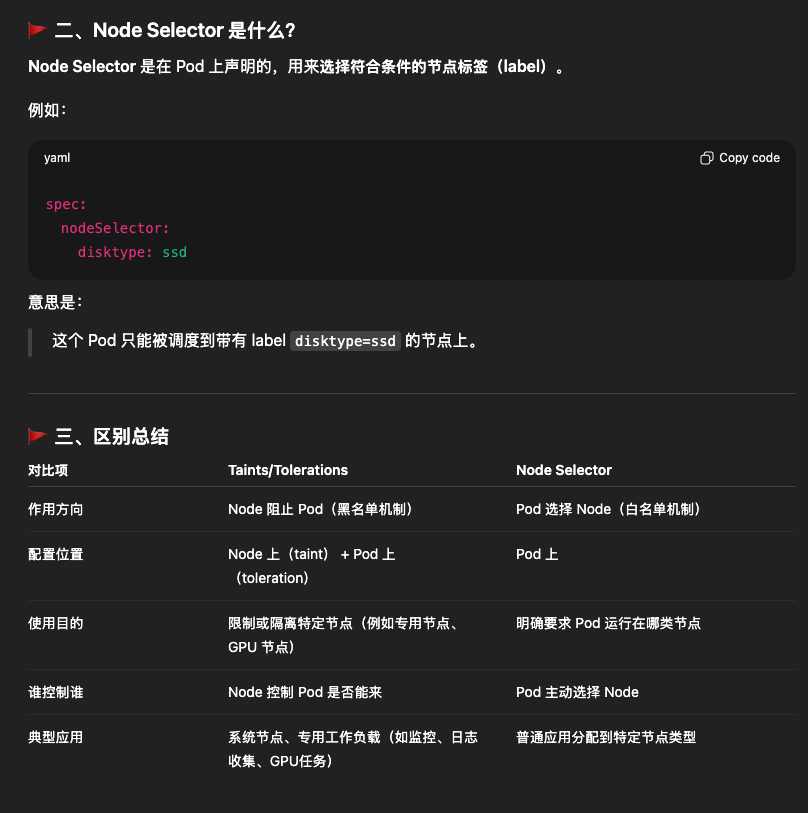Click the inline code "disktype=ssd"
The width and height of the screenshot is (808, 813).
tap(346, 341)
